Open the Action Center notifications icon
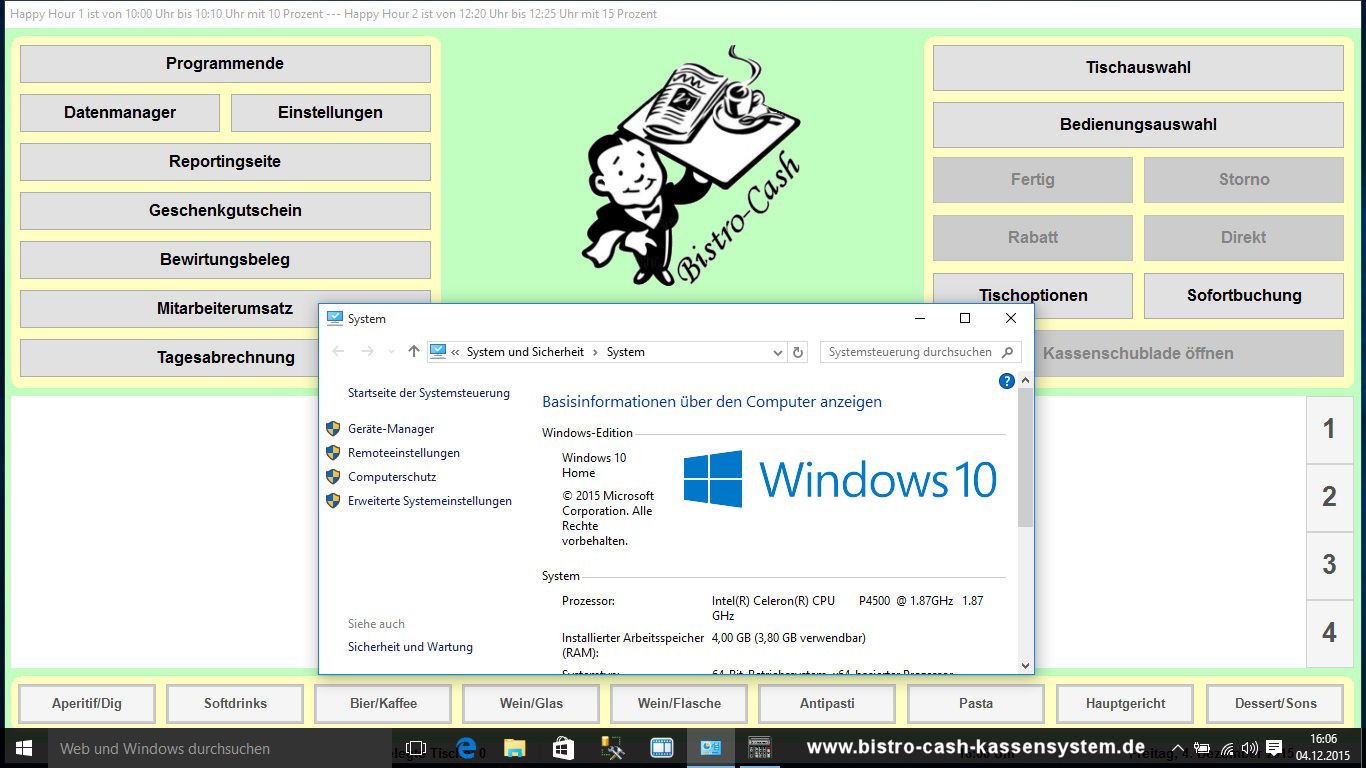The image size is (1366, 768). [1274, 748]
